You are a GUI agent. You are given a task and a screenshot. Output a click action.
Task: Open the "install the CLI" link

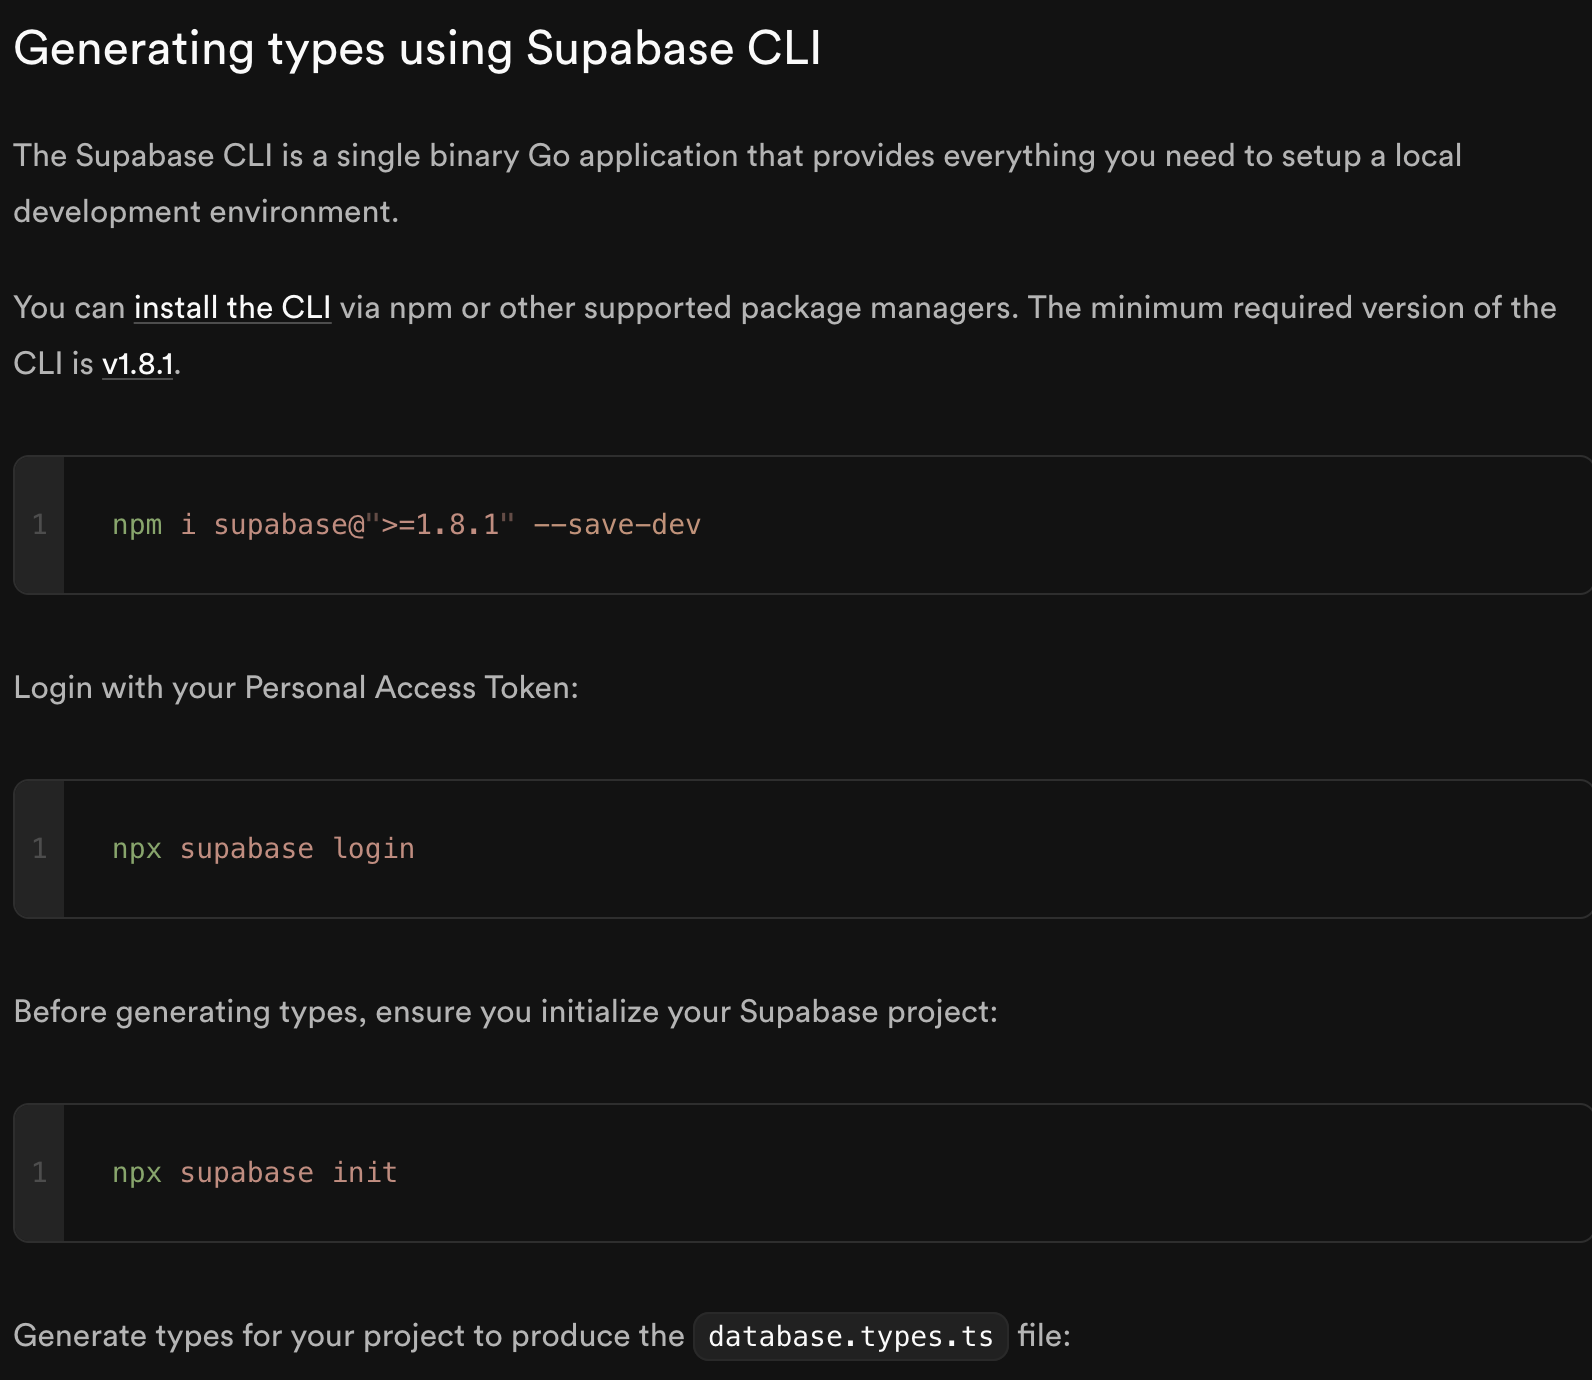[x=232, y=308]
